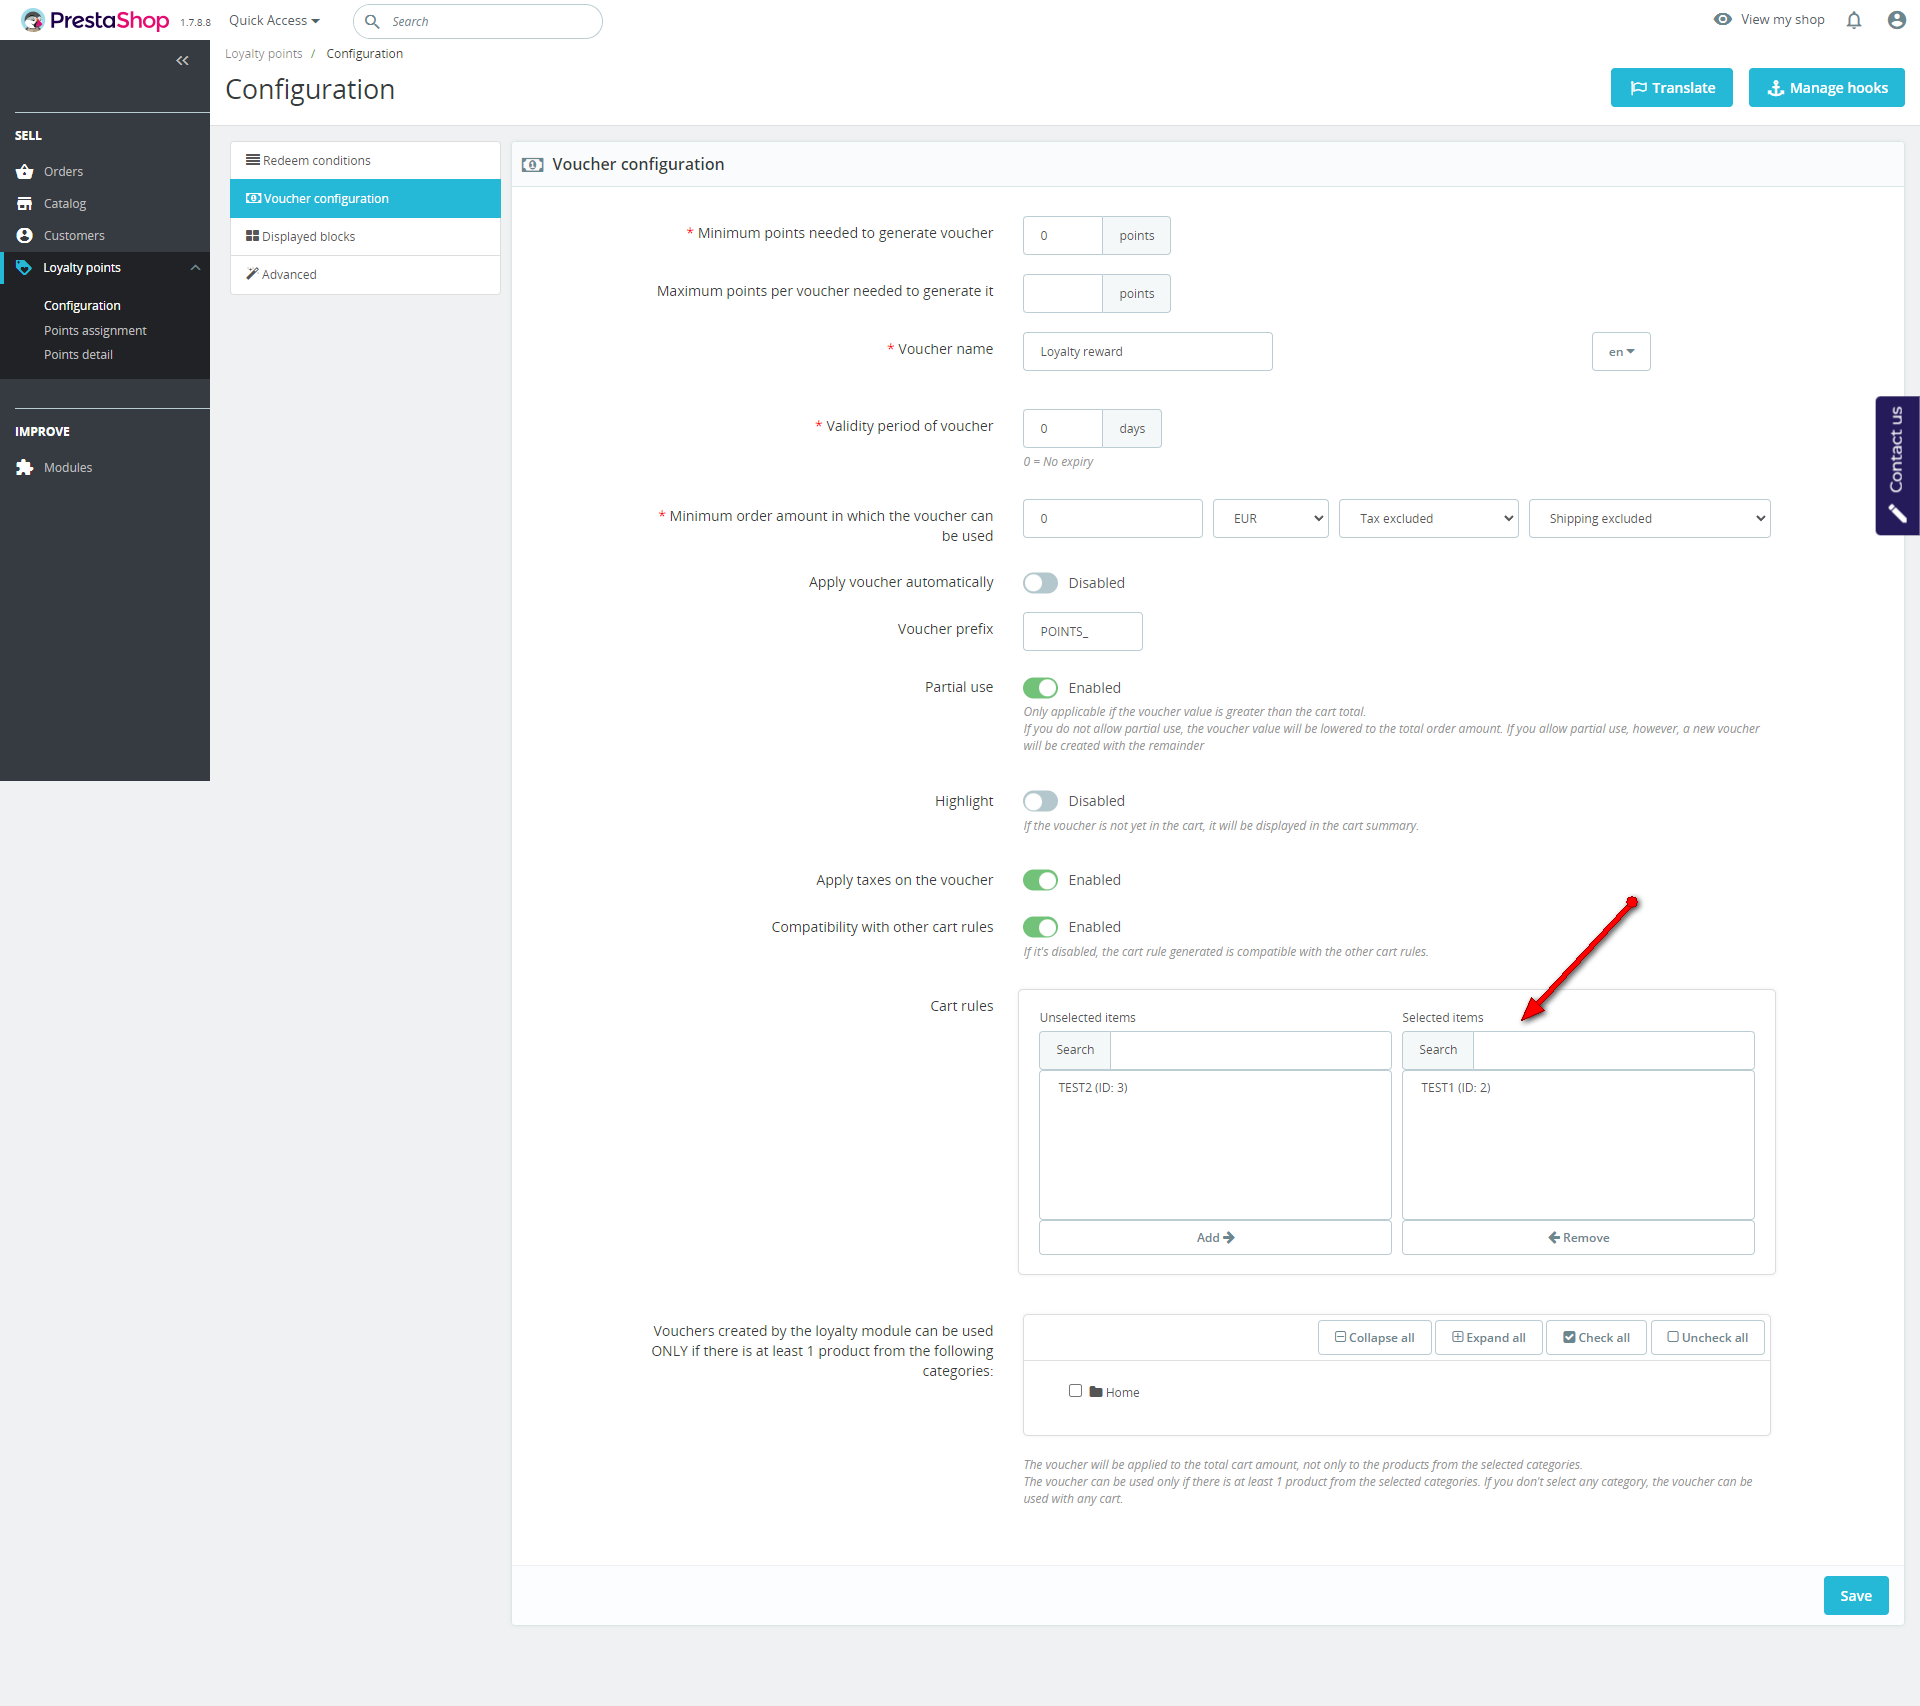Click the Customers person icon
This screenshot has height=1706, width=1920.
pyautogui.click(x=25, y=236)
